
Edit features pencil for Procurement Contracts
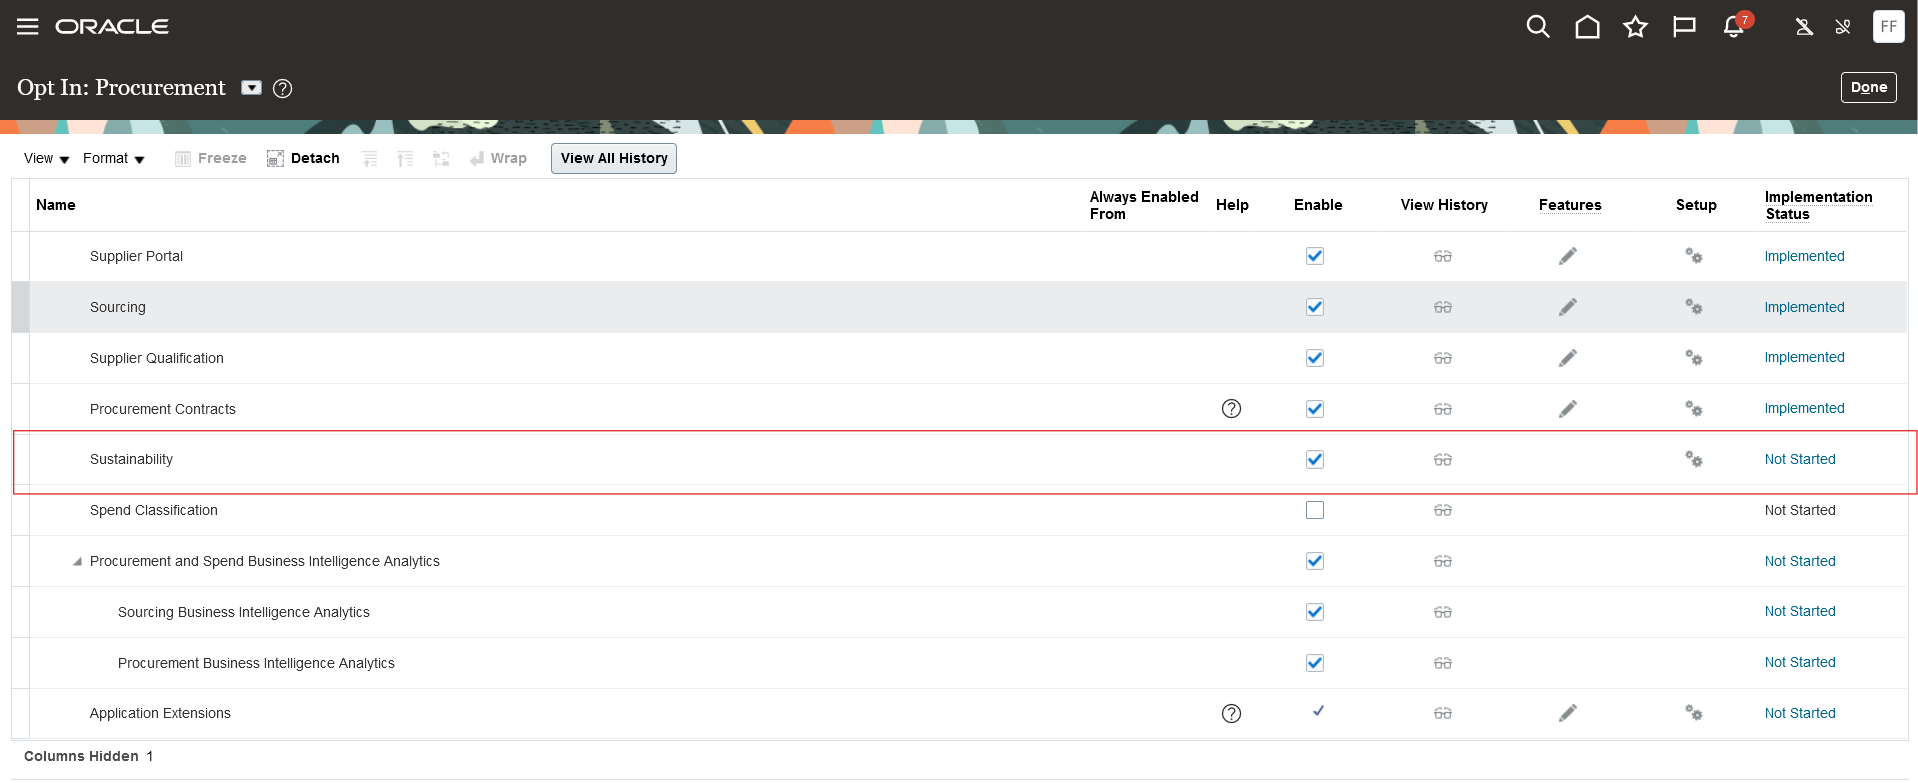(1568, 409)
